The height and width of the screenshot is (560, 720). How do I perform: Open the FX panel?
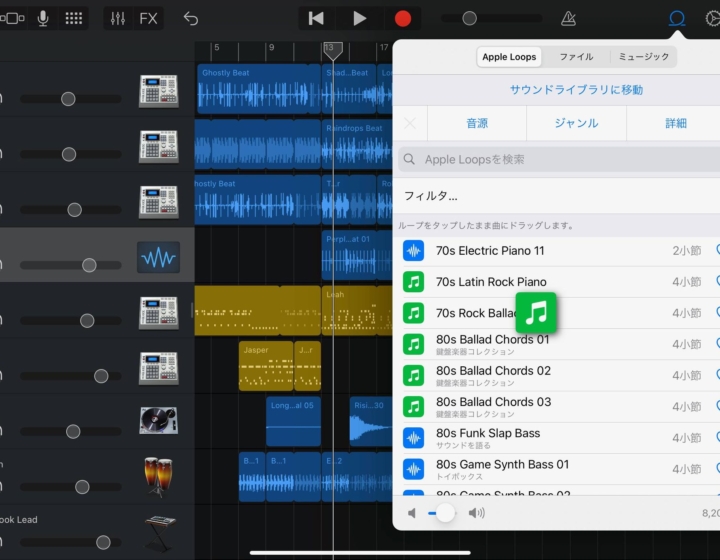coord(148,19)
